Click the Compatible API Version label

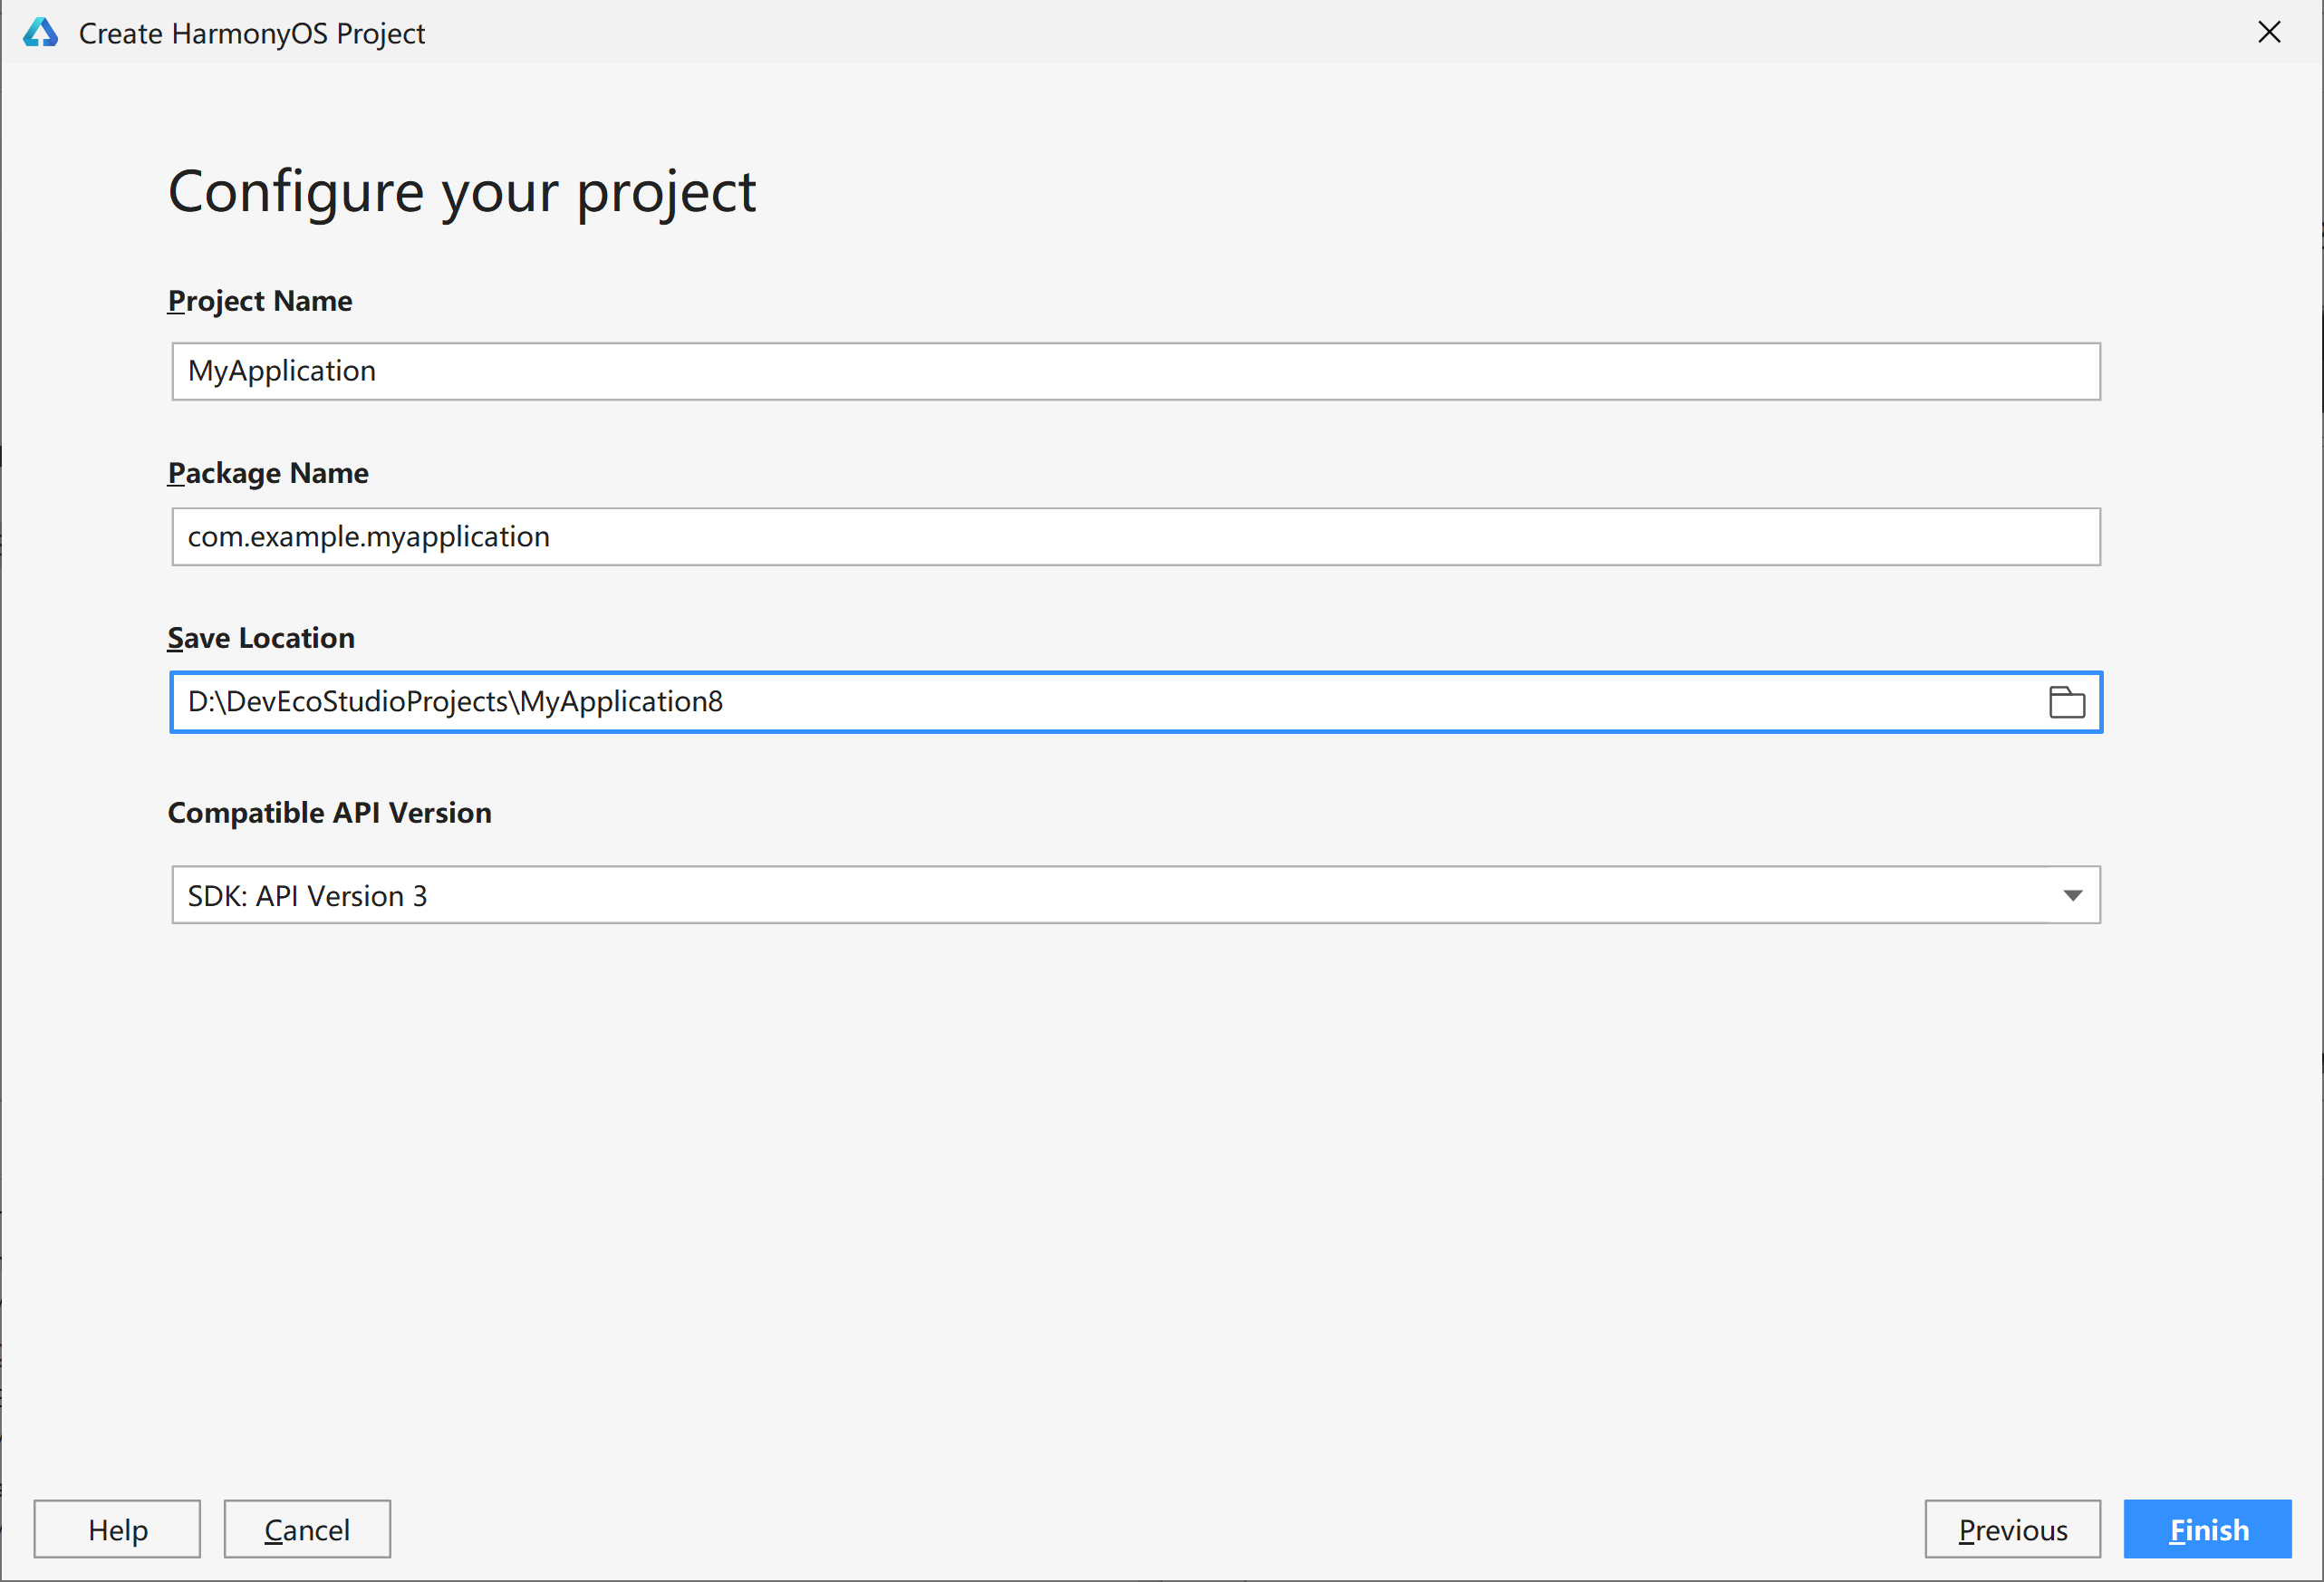[x=330, y=813]
